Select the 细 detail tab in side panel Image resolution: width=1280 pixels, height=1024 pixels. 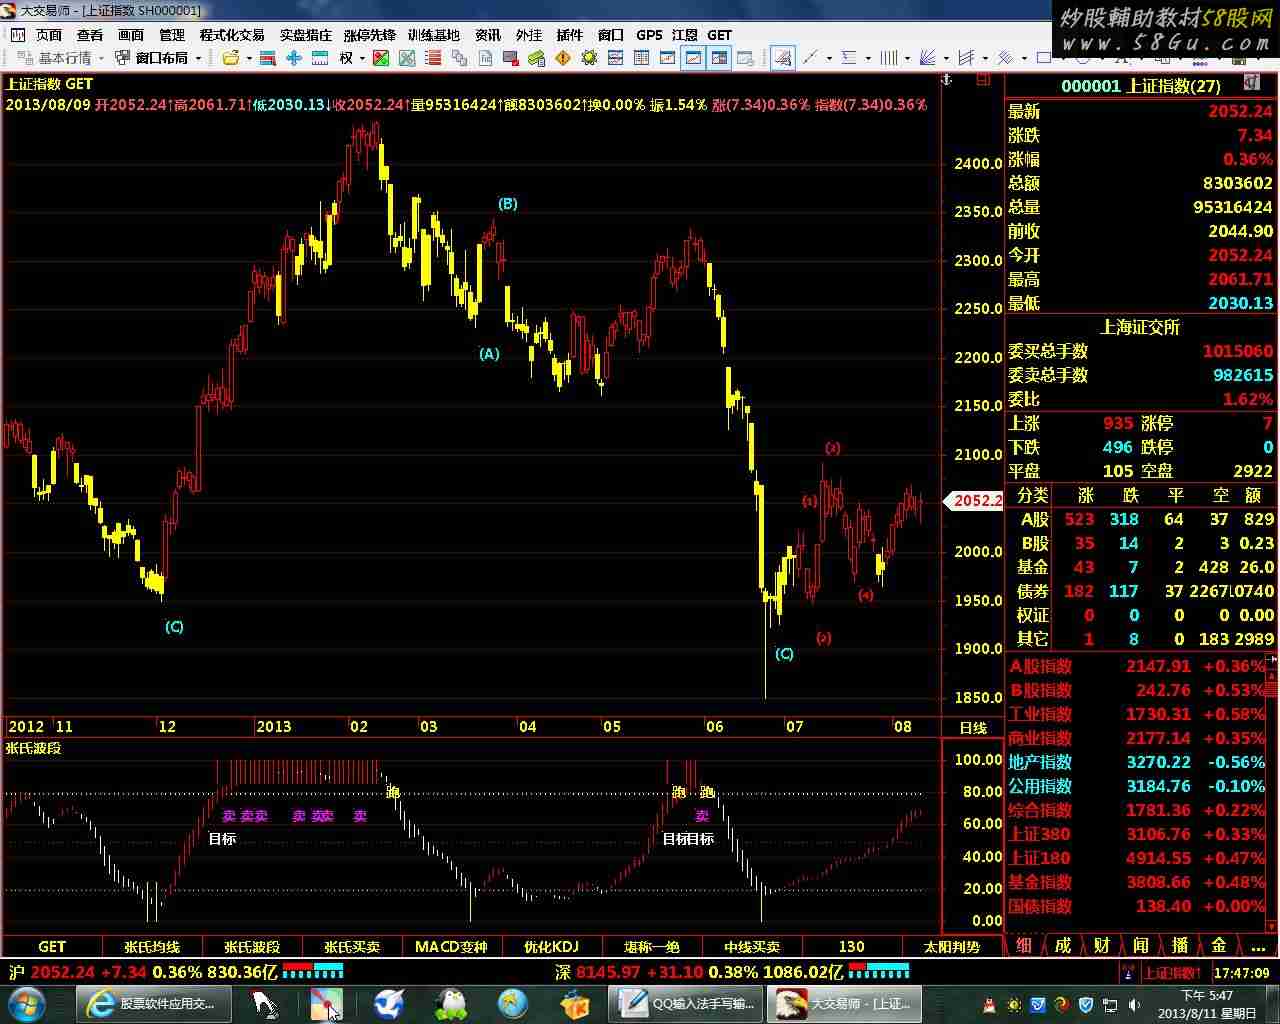[1024, 945]
